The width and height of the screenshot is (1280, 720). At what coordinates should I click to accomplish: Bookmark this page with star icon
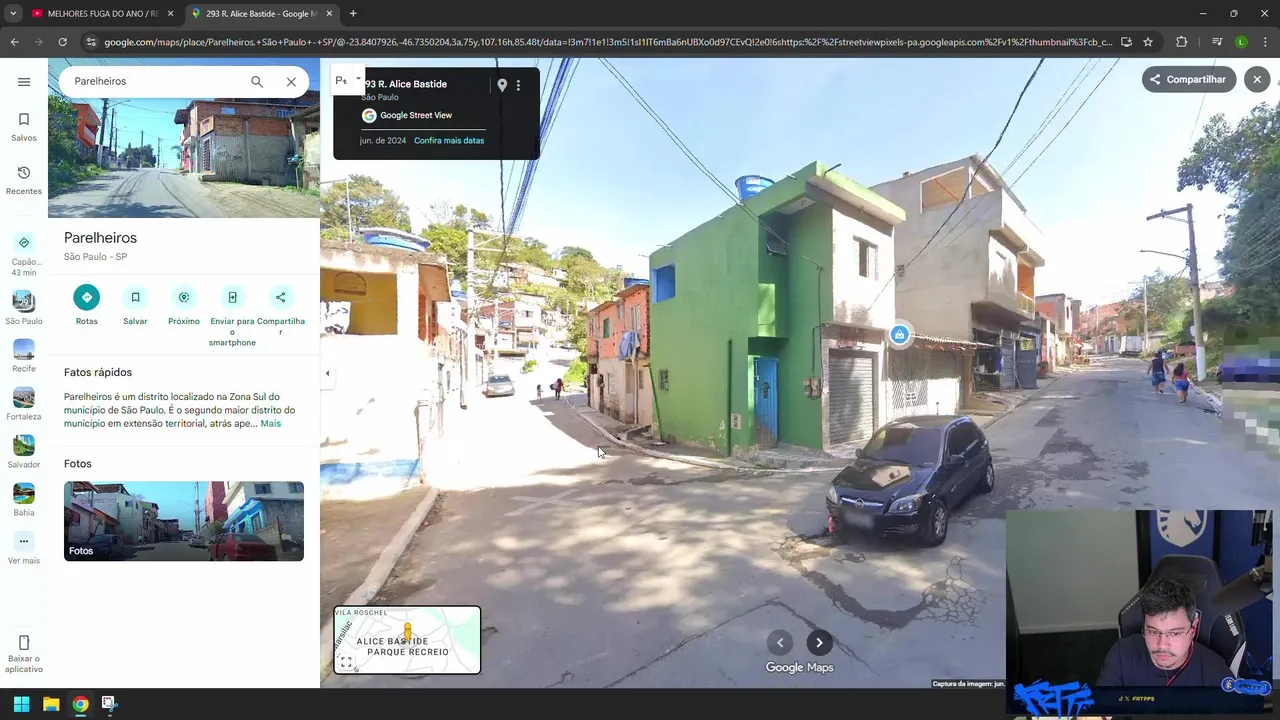tap(1148, 42)
